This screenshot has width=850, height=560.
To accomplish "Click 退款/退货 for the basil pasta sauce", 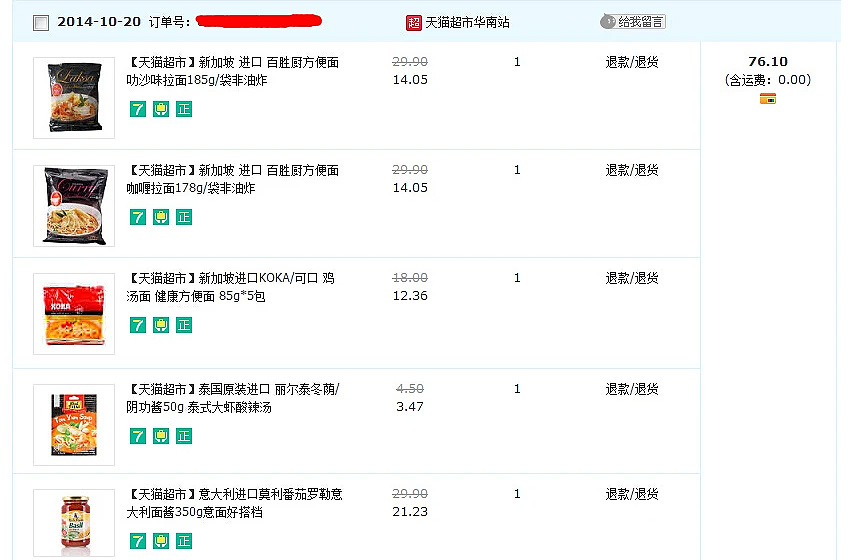I will [x=632, y=494].
